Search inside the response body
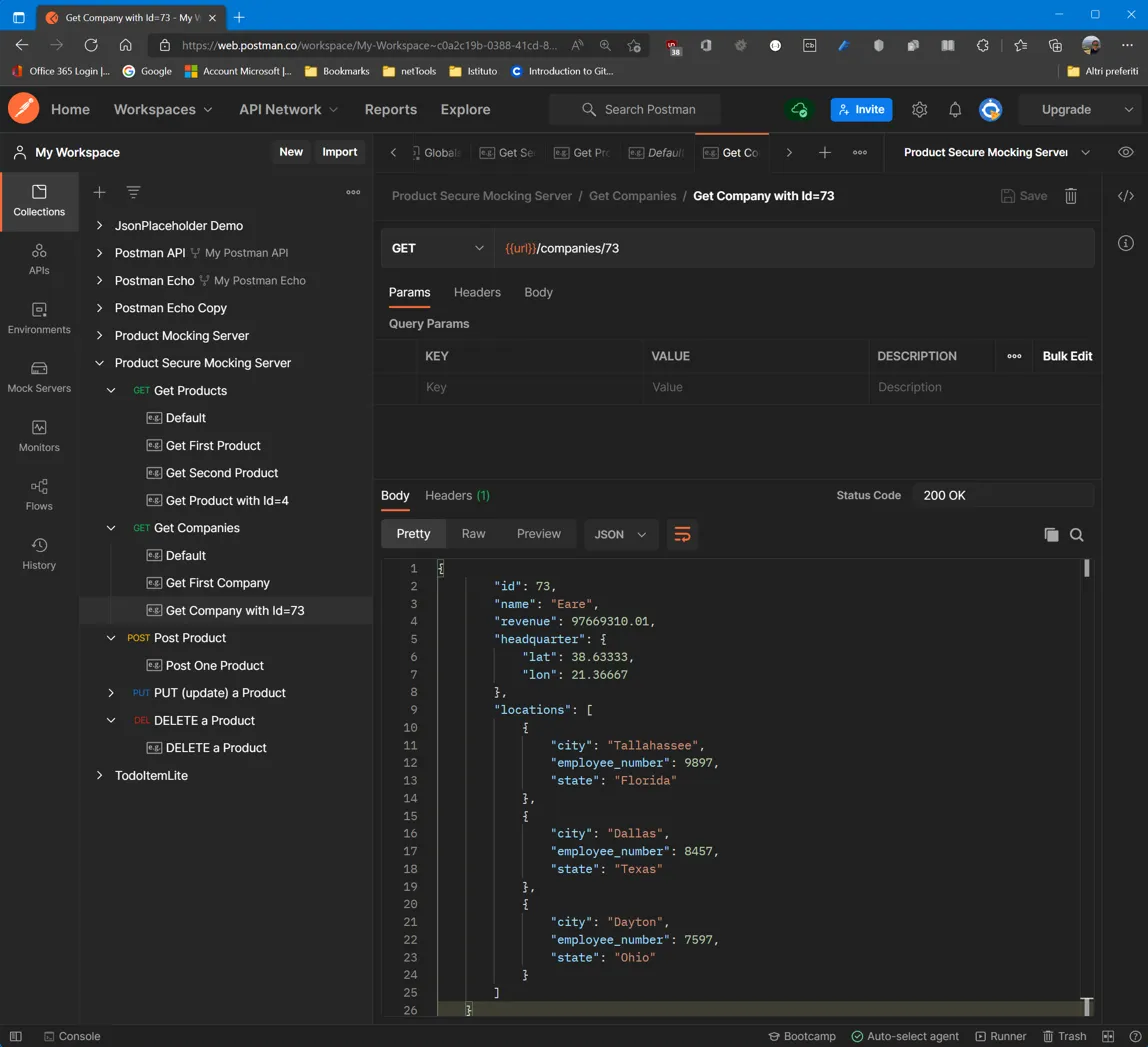The width and height of the screenshot is (1148, 1047). pyautogui.click(x=1076, y=534)
